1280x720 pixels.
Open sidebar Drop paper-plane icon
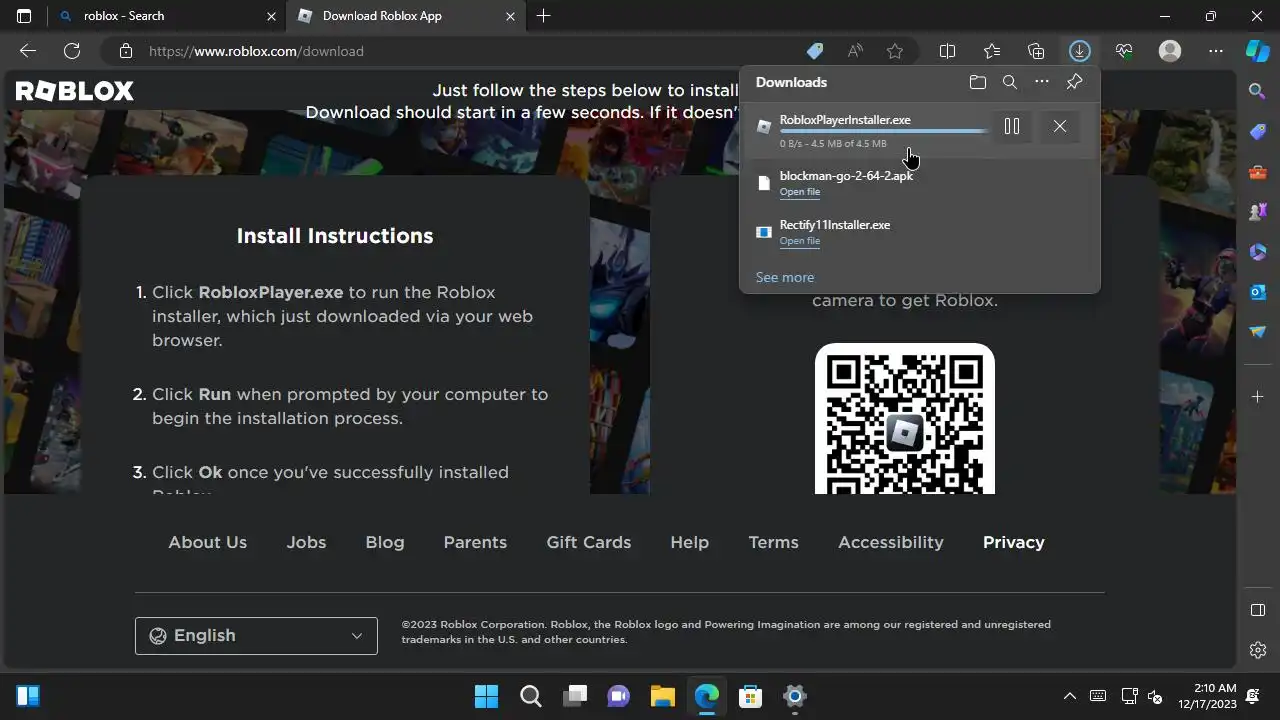click(1257, 332)
